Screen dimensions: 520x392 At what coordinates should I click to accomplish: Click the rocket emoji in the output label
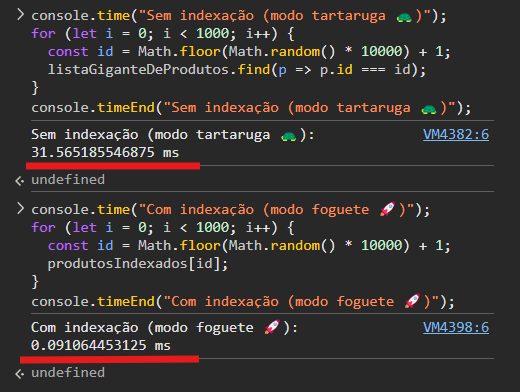point(272,327)
